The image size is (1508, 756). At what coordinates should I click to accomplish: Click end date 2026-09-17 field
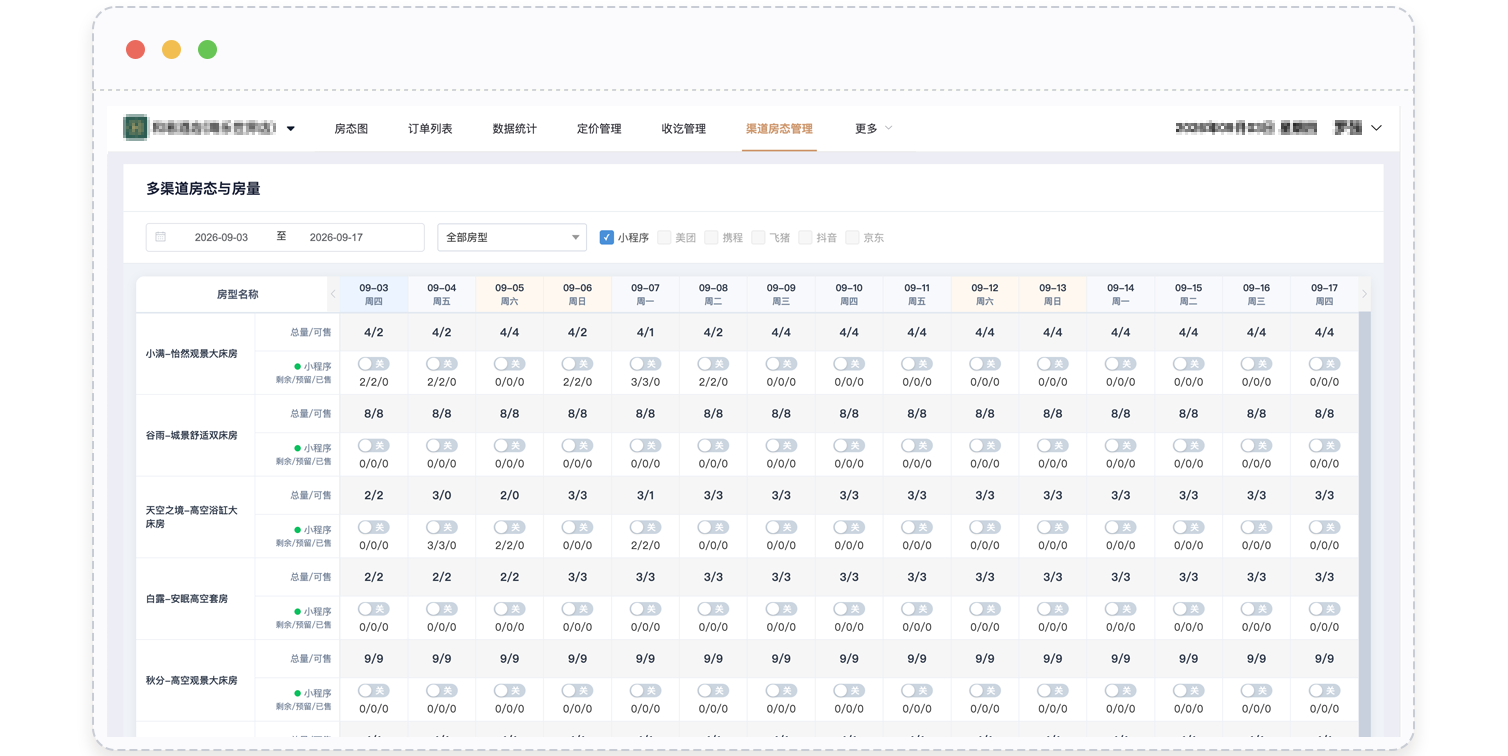click(336, 237)
